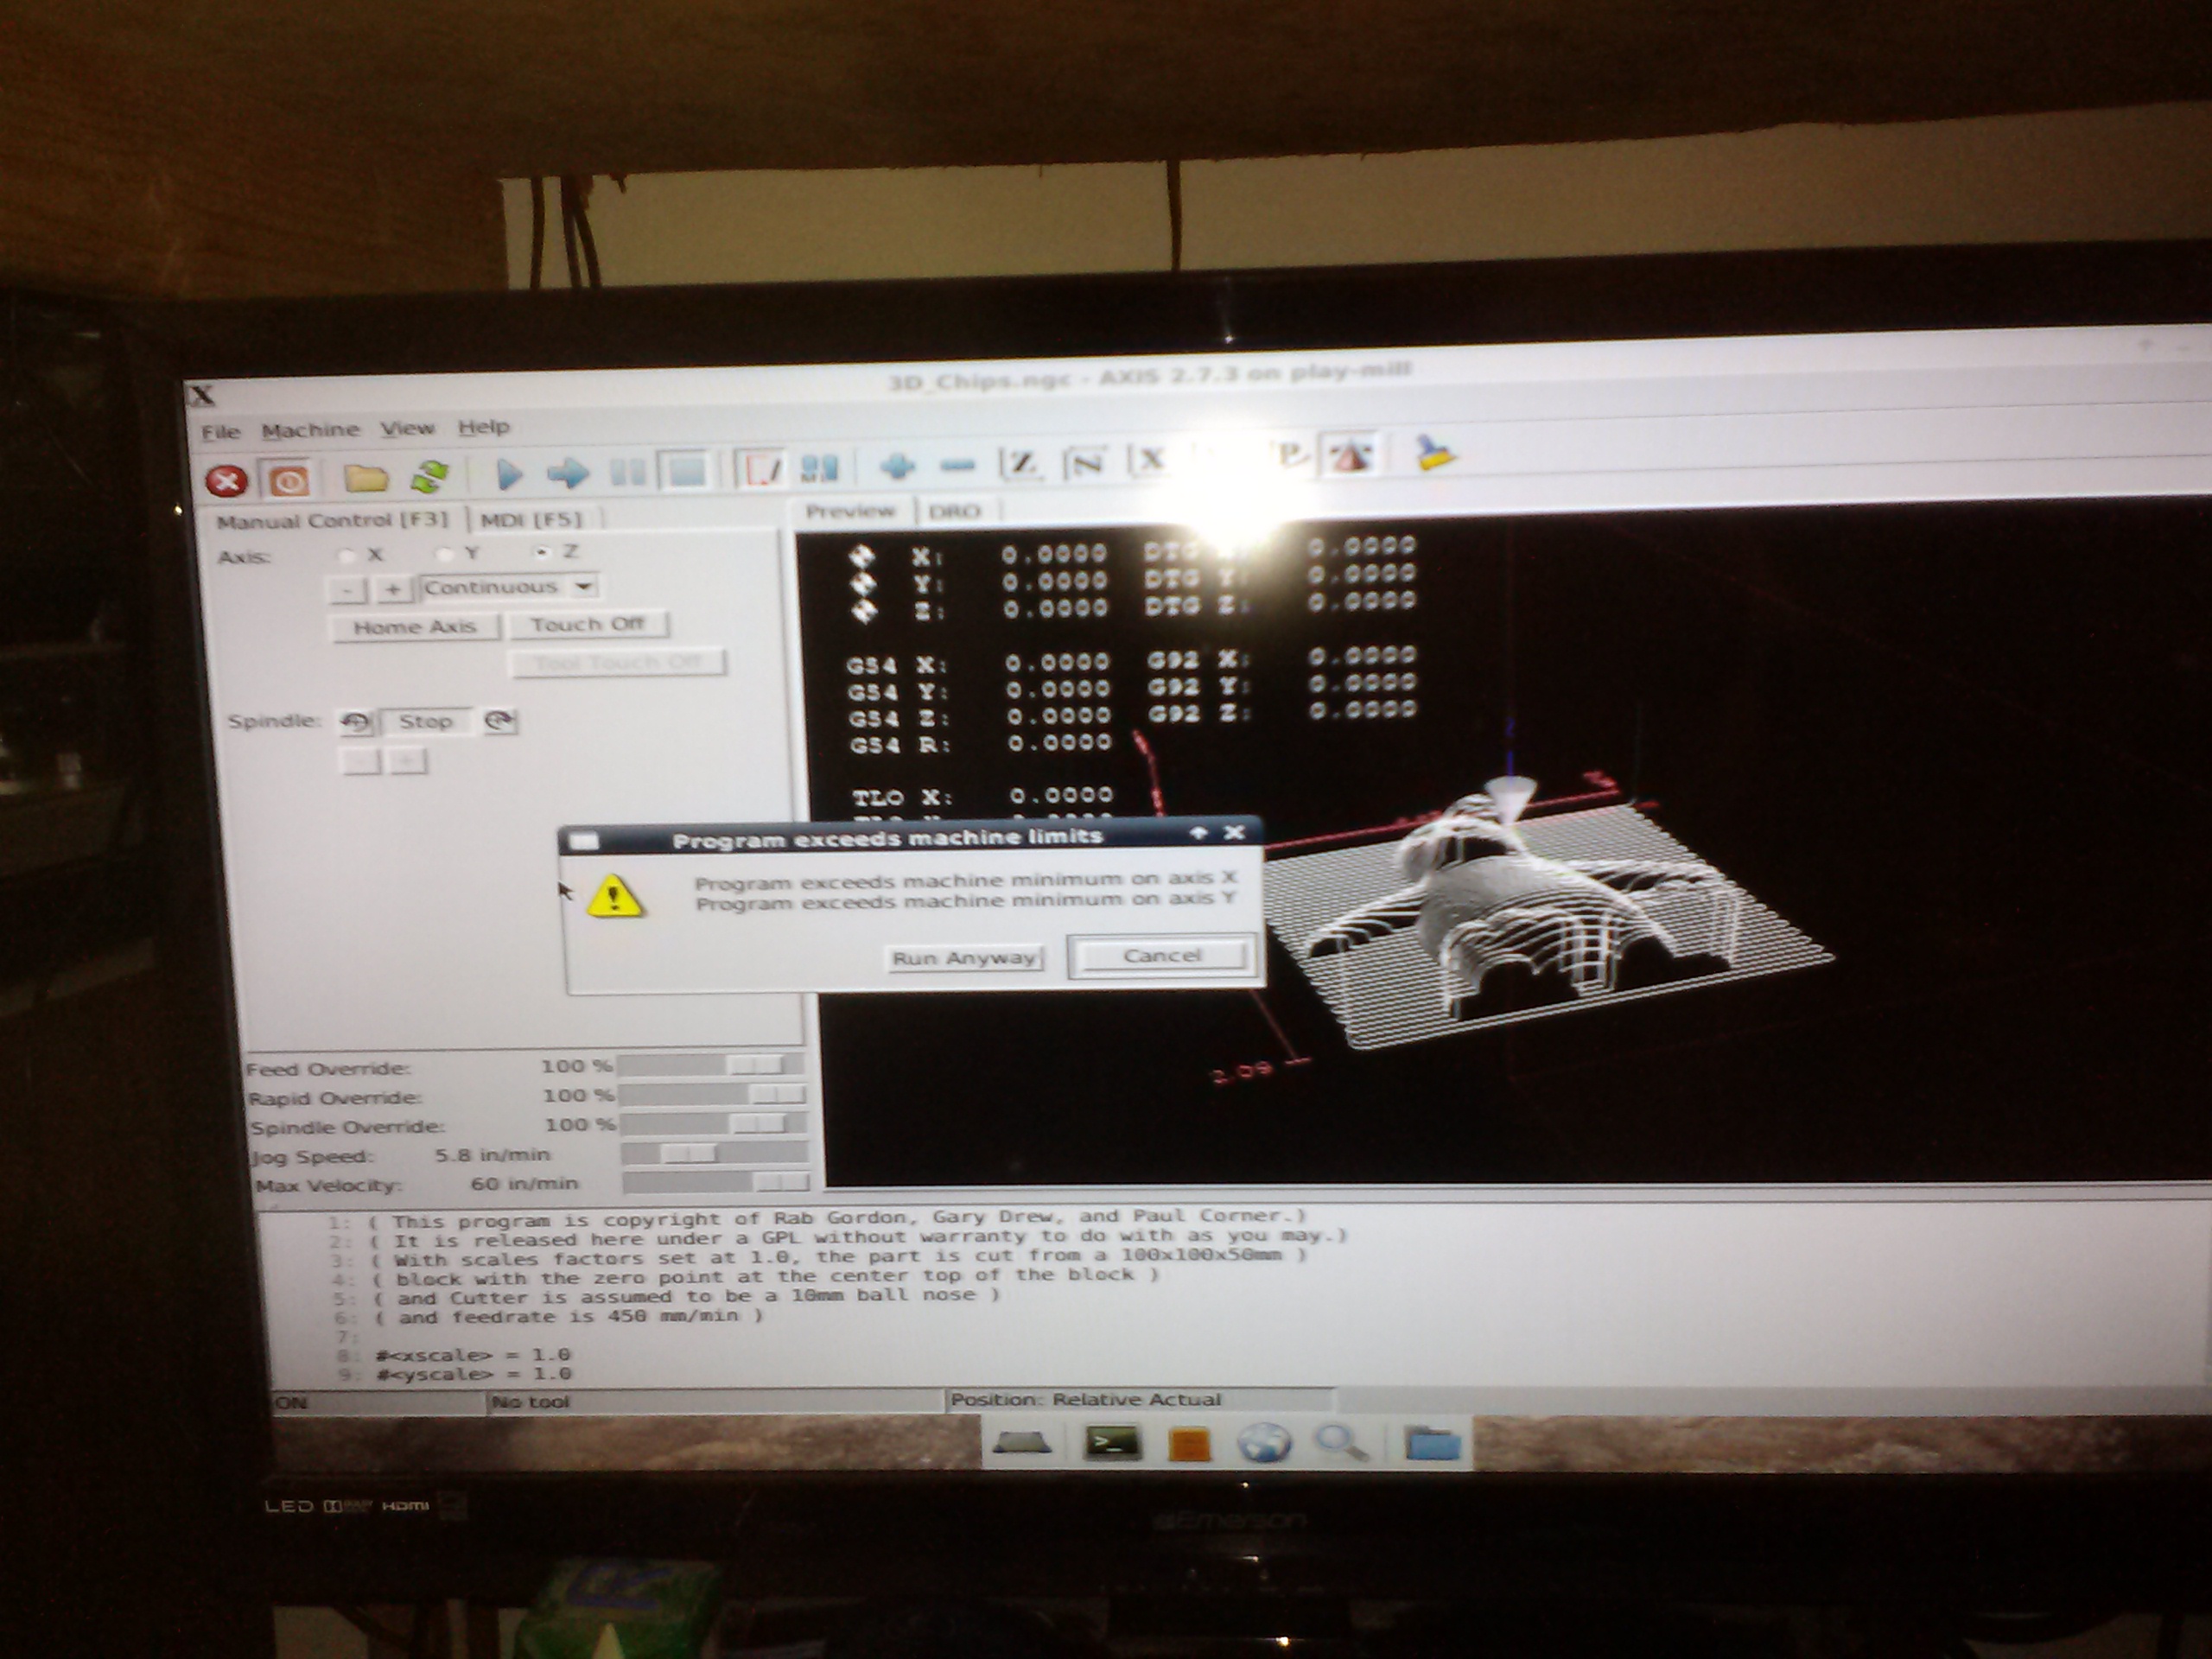Toggle the orange Machine Power button
Image resolution: width=2212 pixels, height=1659 pixels.
tap(289, 480)
